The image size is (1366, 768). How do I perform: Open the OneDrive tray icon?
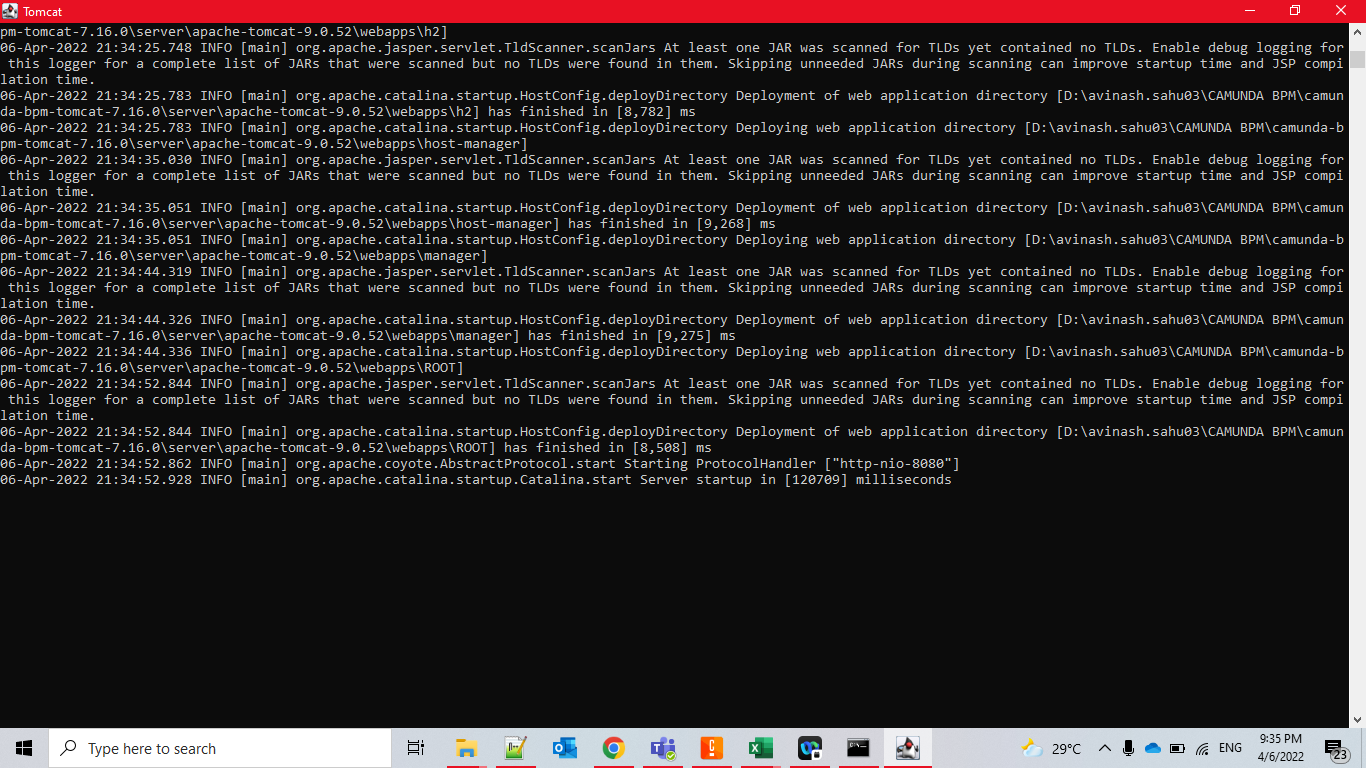tap(1152, 748)
